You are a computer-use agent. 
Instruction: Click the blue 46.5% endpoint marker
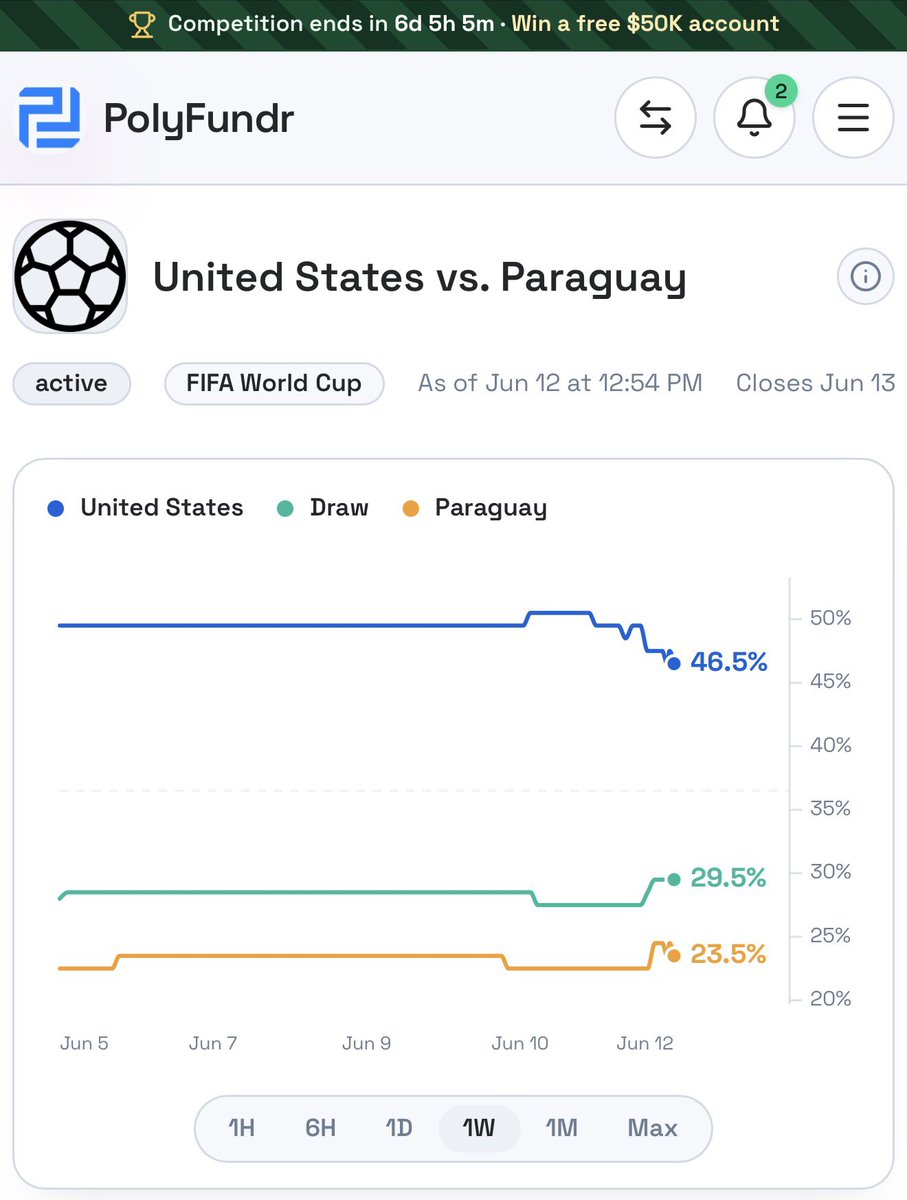pyautogui.click(x=674, y=662)
